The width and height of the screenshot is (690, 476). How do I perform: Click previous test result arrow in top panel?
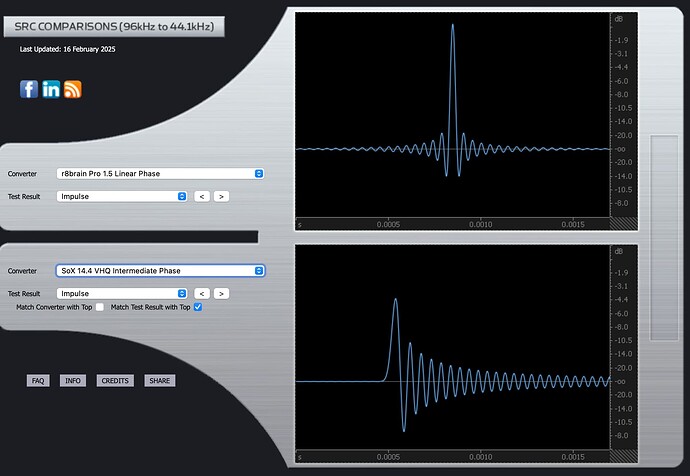(202, 196)
